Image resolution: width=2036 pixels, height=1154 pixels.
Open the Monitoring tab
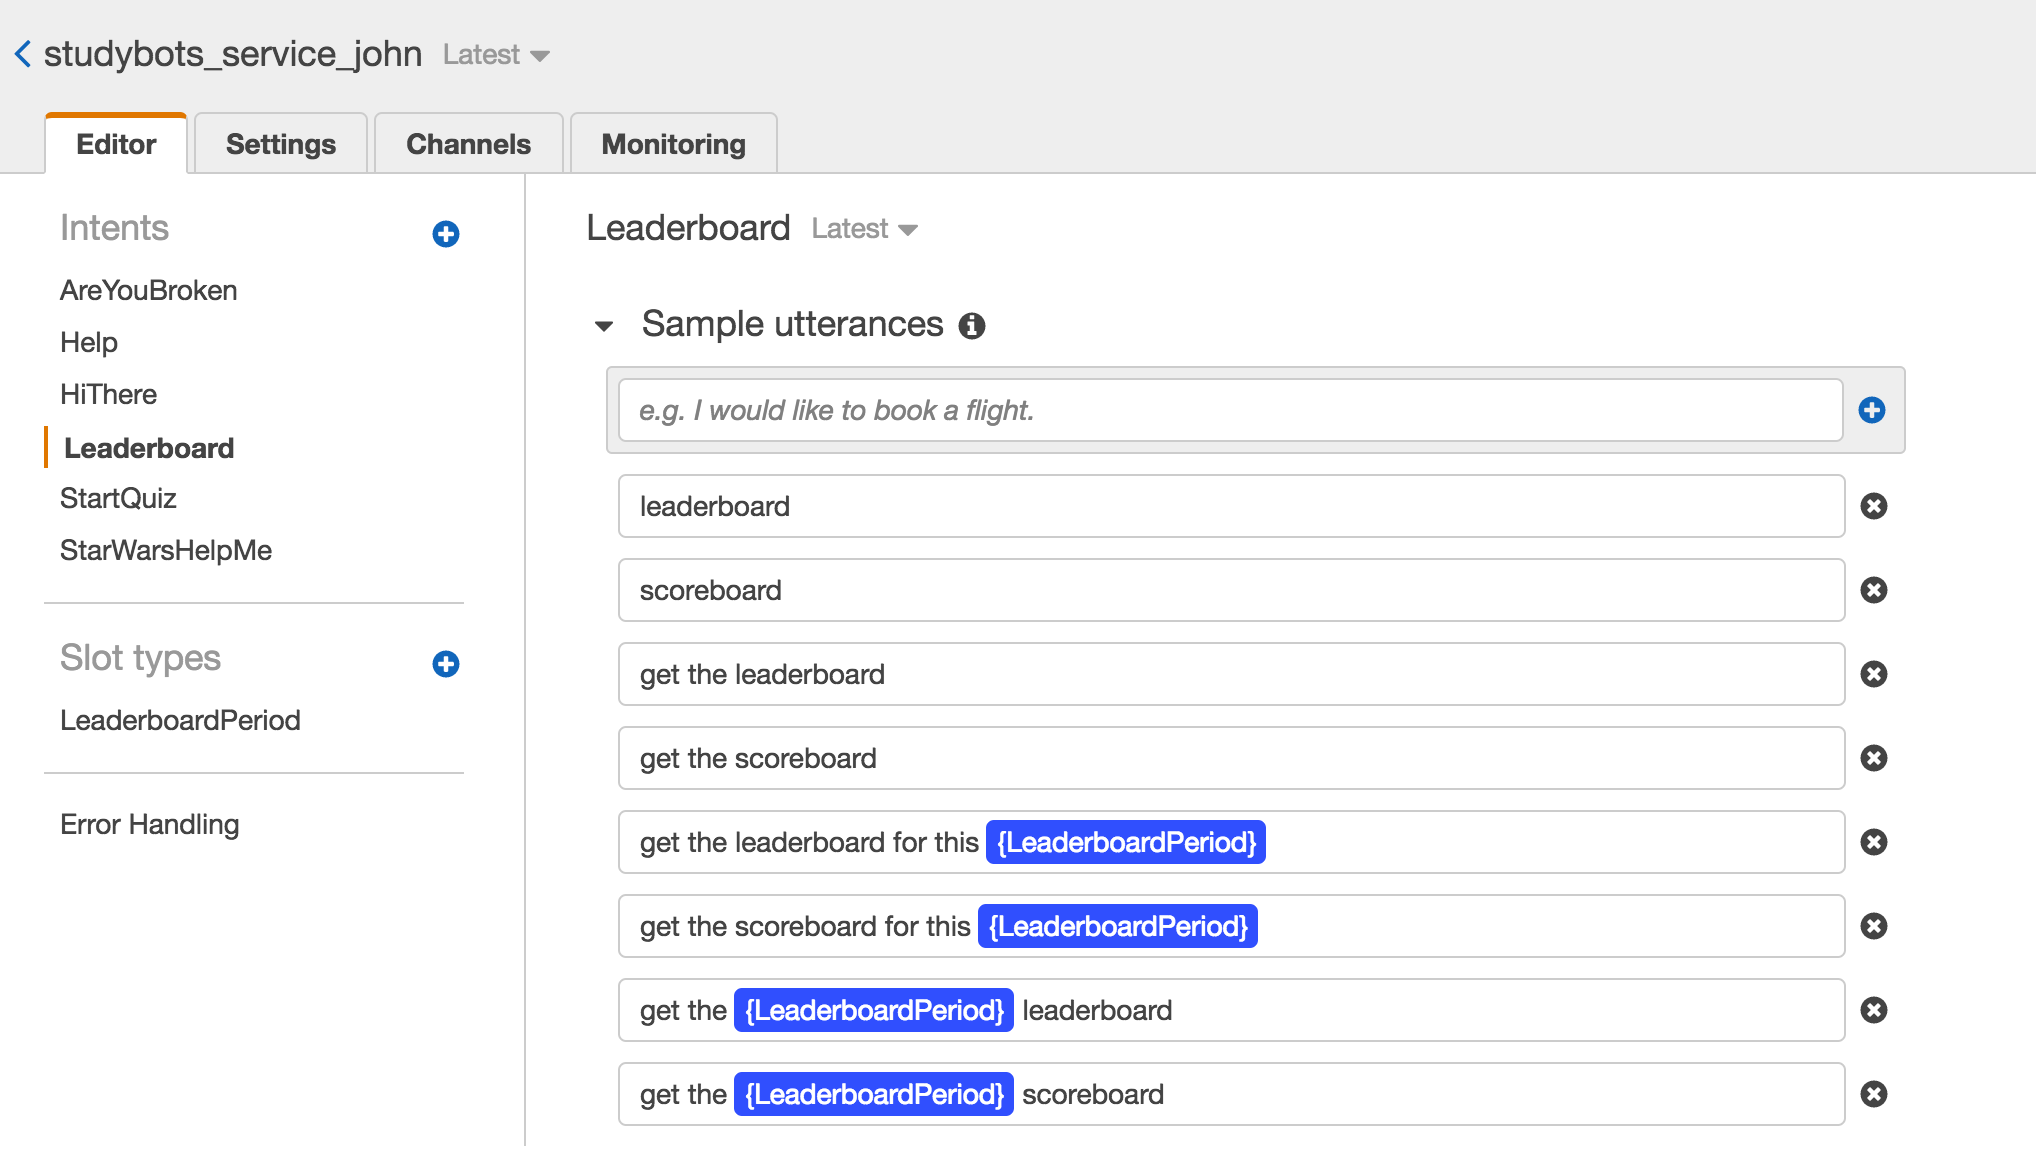coord(673,144)
